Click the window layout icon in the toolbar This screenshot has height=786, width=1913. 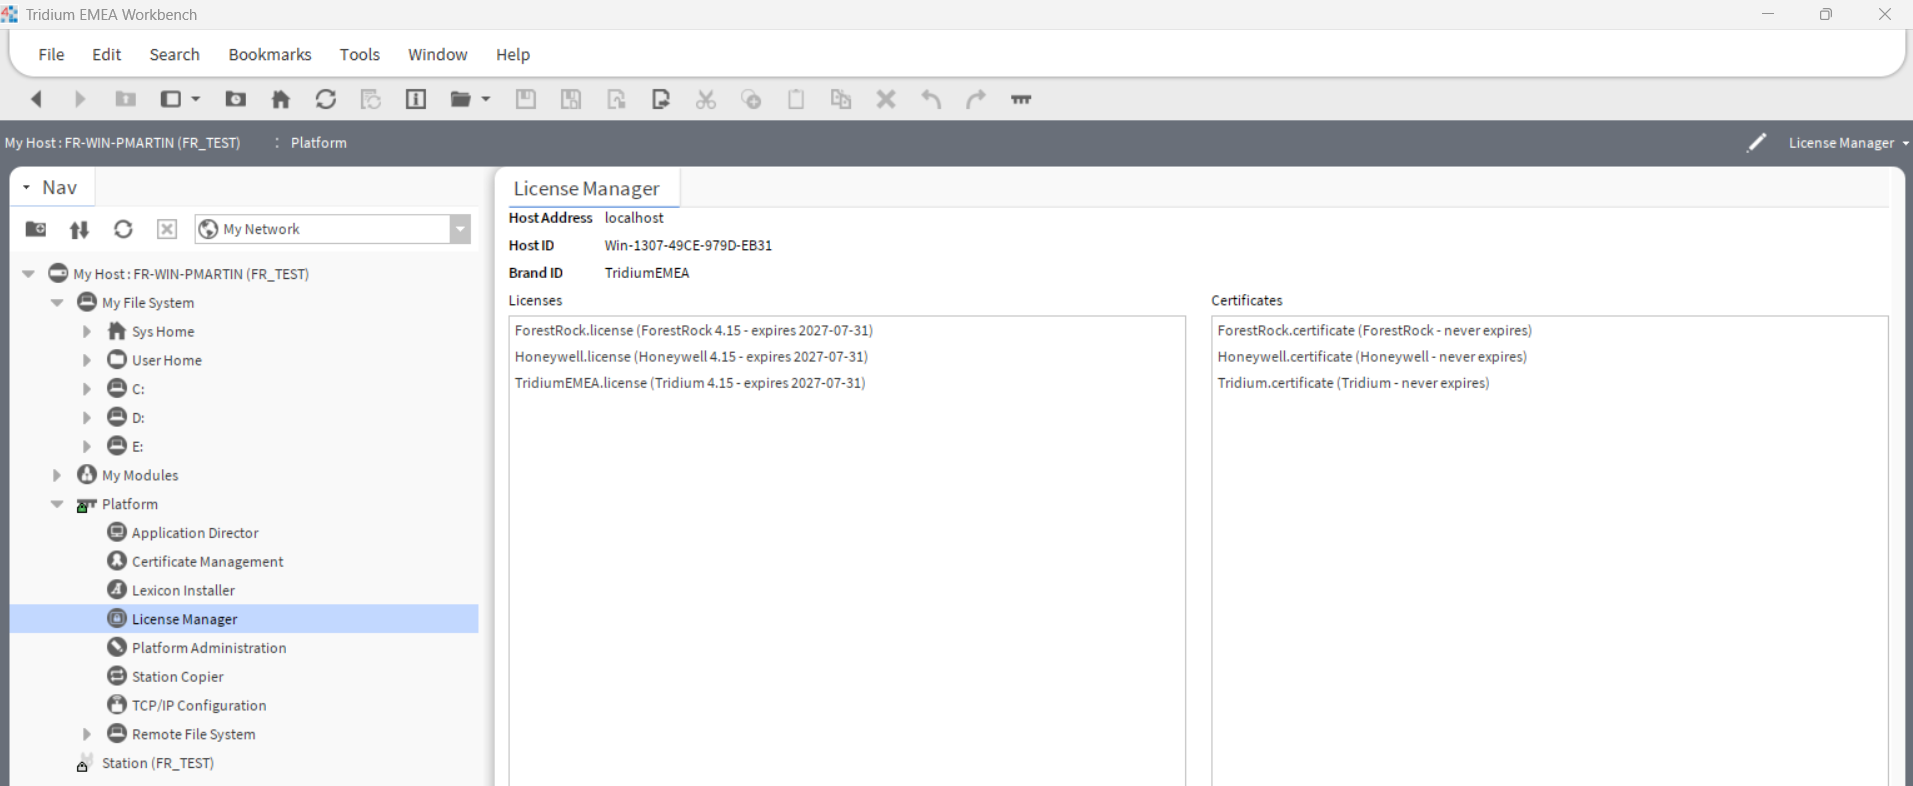tap(171, 99)
